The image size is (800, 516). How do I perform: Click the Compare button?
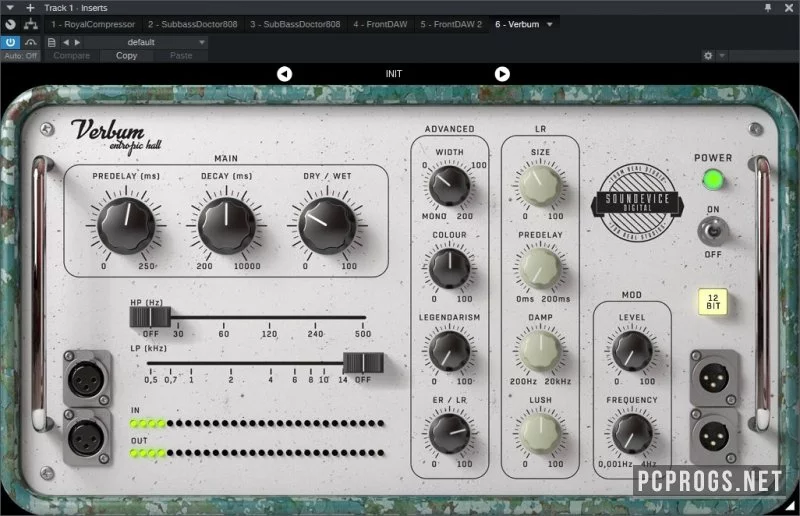(71, 56)
